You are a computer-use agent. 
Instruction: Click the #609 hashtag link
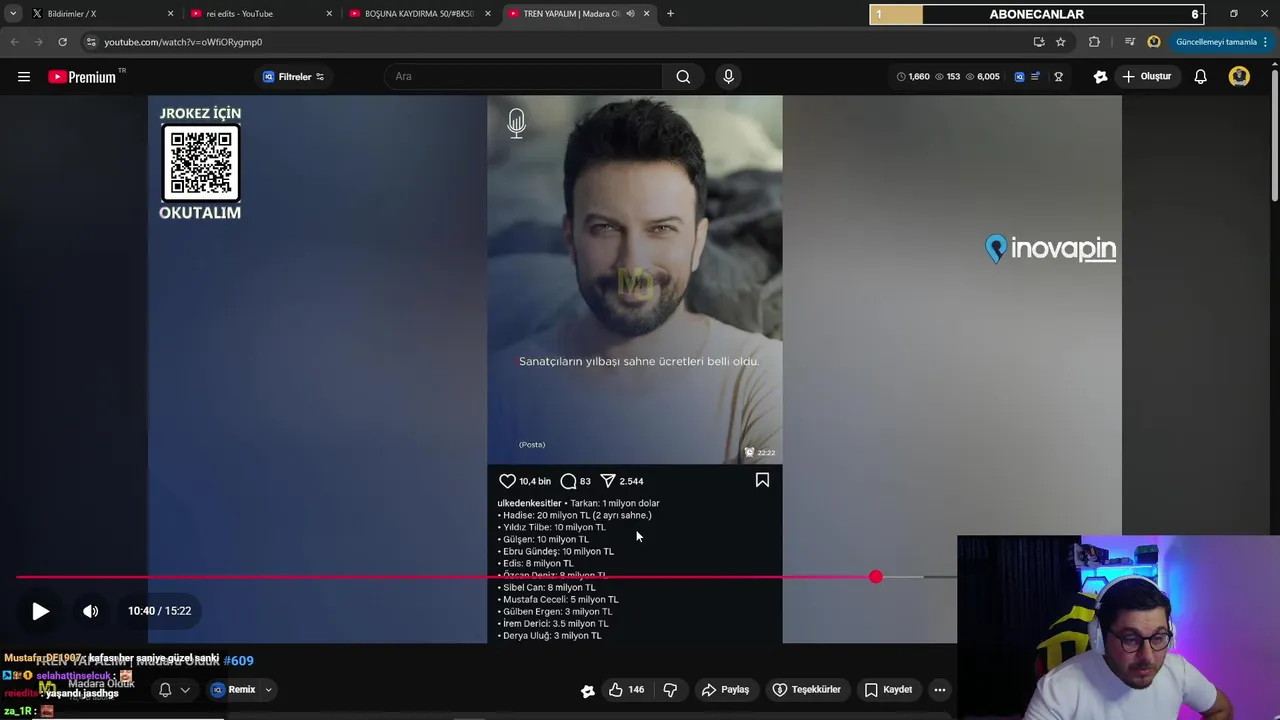[x=238, y=660]
